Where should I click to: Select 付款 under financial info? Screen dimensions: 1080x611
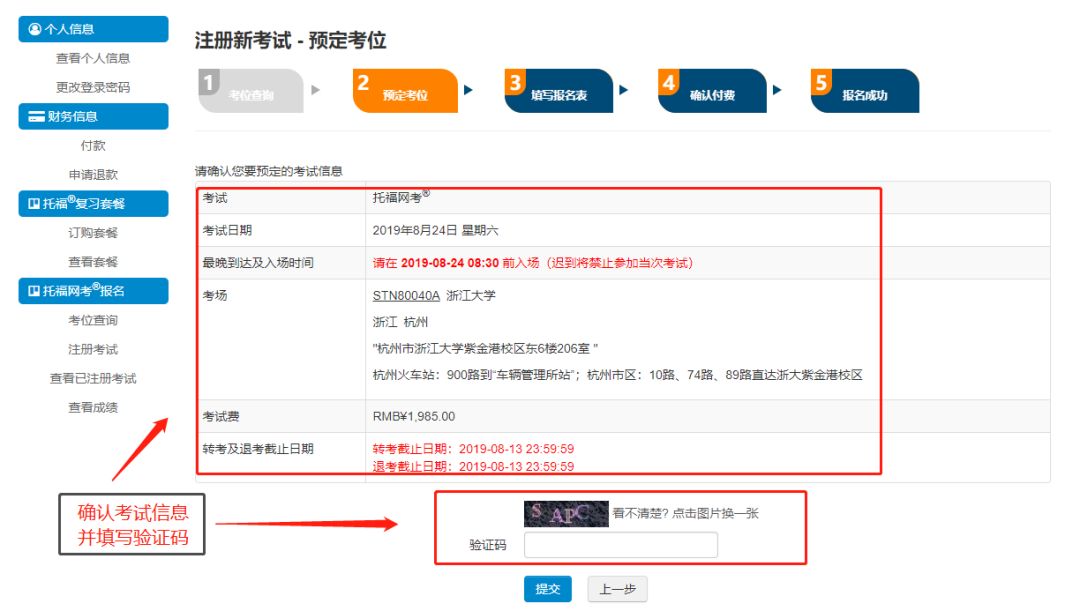click(93, 146)
